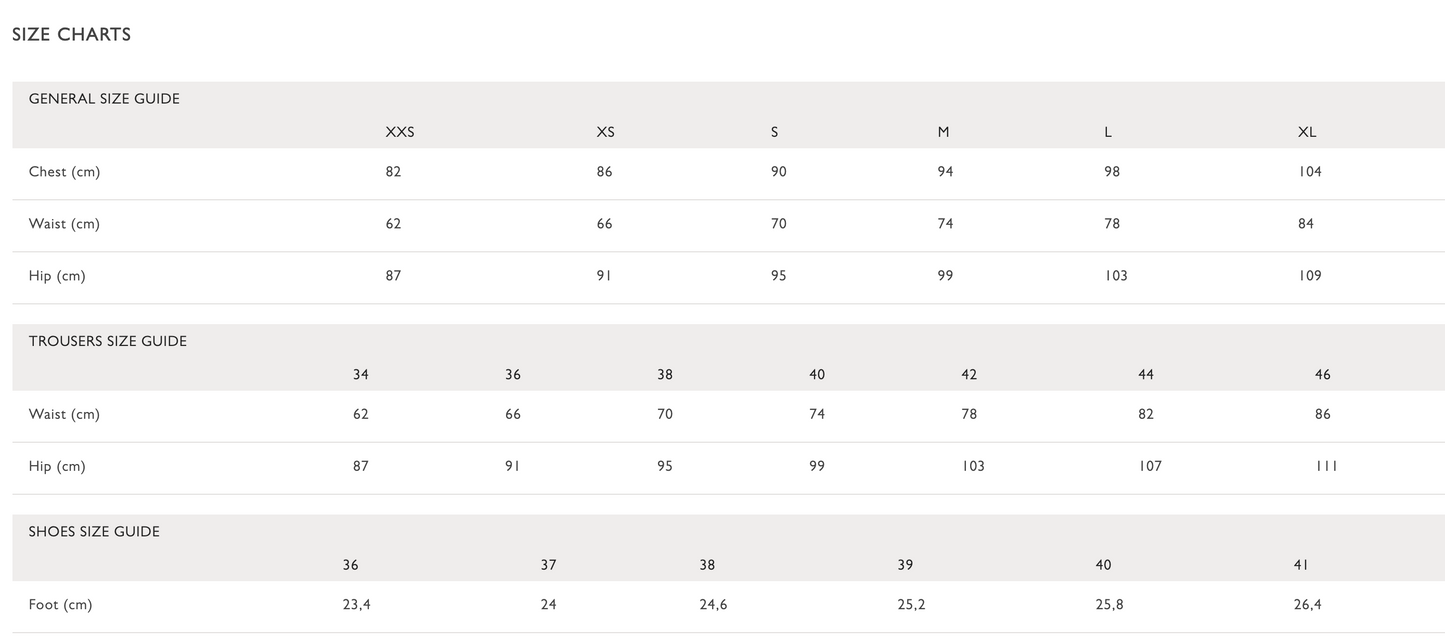Select the XXS size column header
The width and height of the screenshot is (1445, 642).
(x=399, y=132)
